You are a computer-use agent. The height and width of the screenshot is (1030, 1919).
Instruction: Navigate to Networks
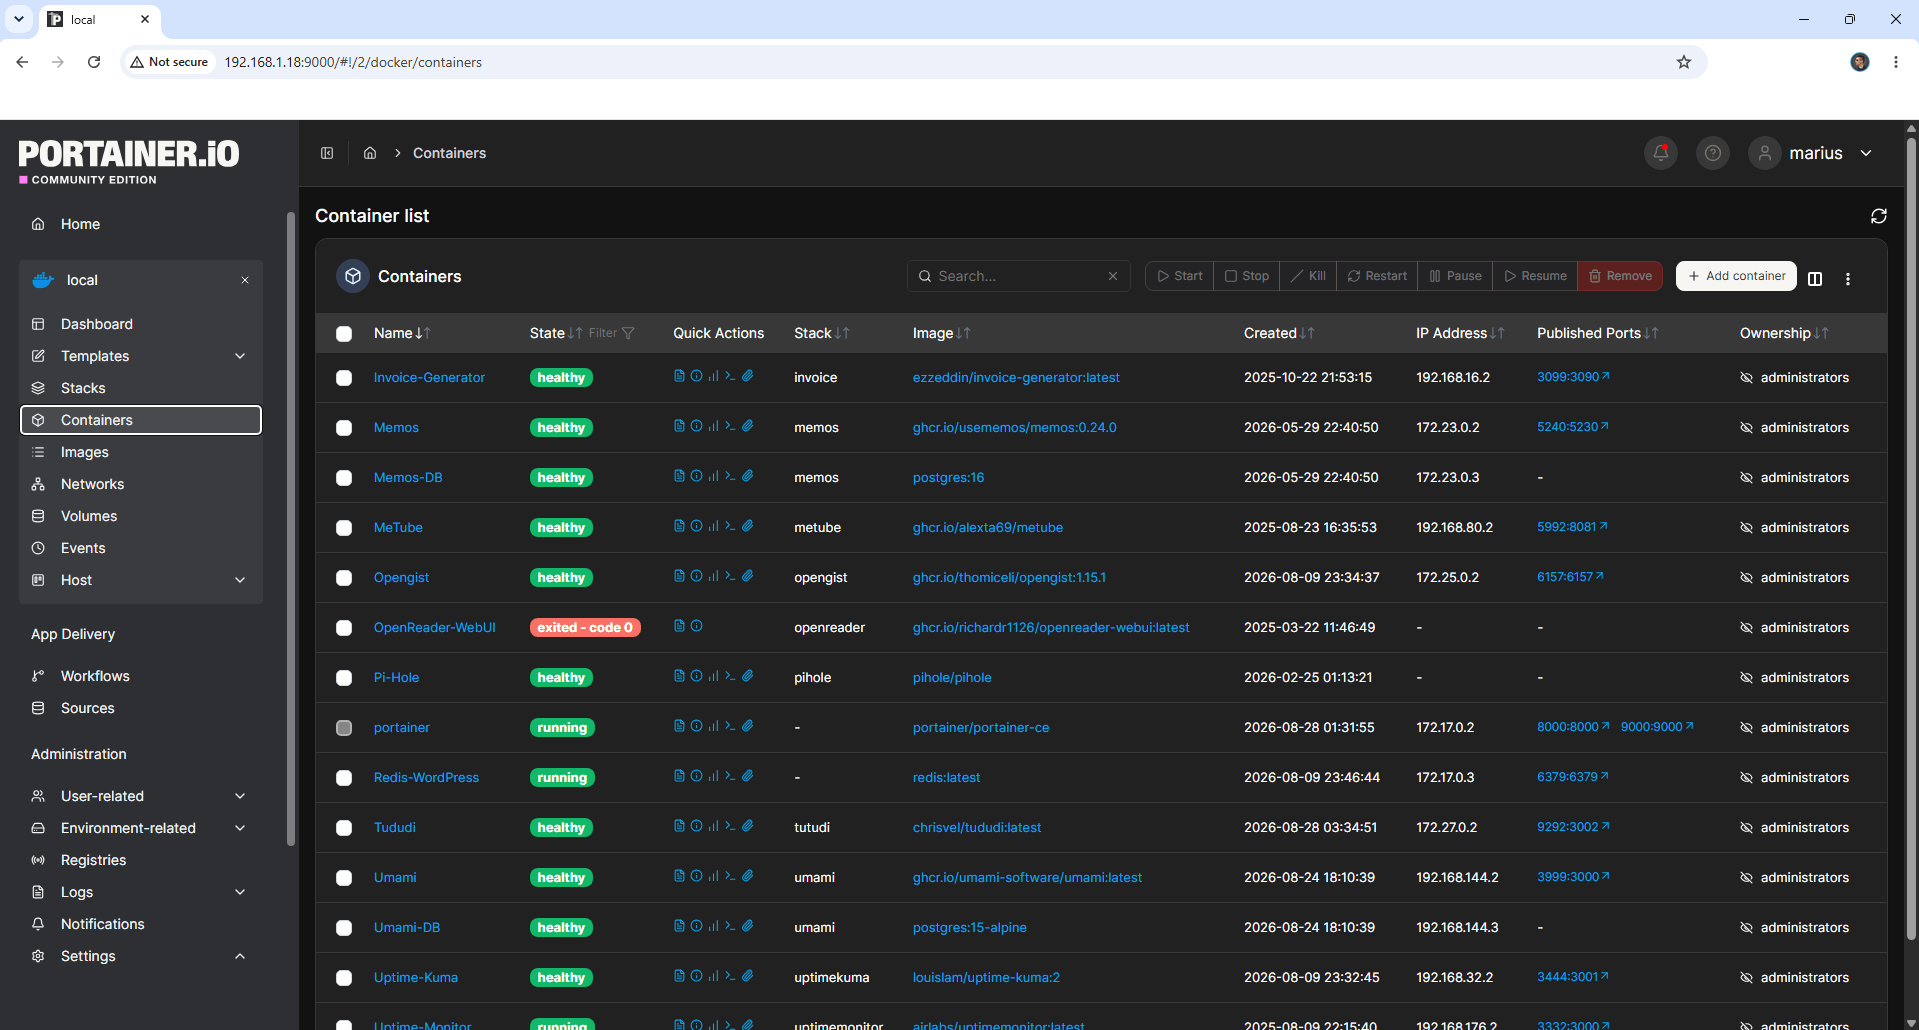tap(93, 484)
